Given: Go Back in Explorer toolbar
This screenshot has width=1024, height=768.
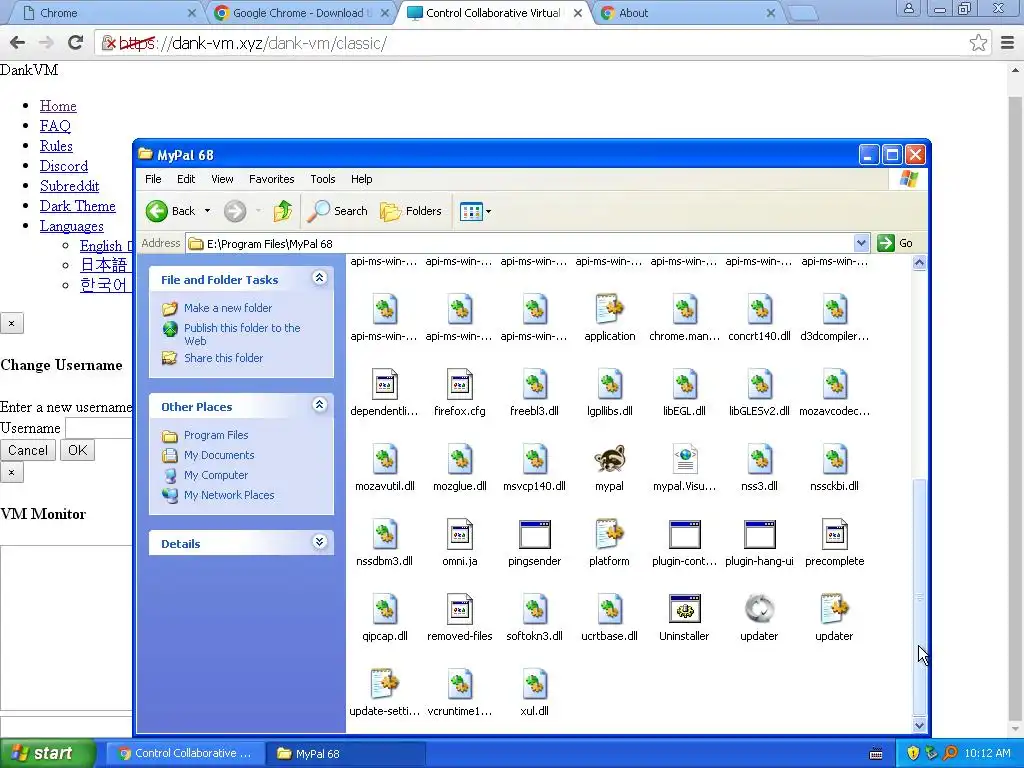Looking at the screenshot, I should click(170, 211).
